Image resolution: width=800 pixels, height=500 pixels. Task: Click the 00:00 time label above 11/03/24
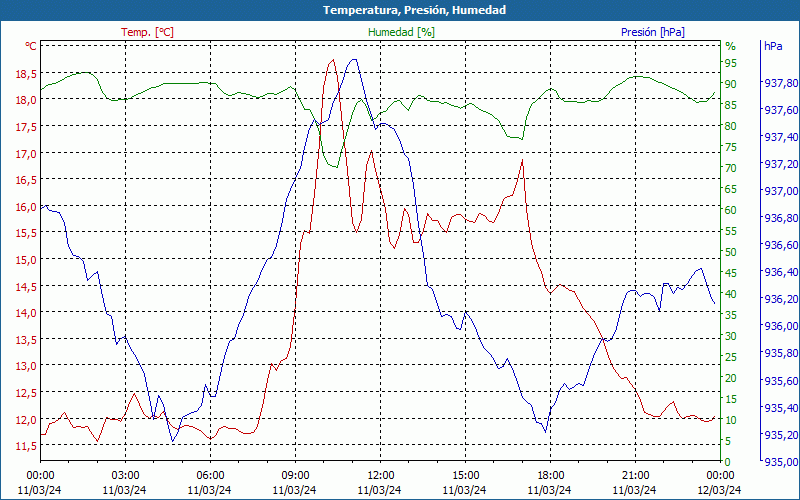point(40,476)
